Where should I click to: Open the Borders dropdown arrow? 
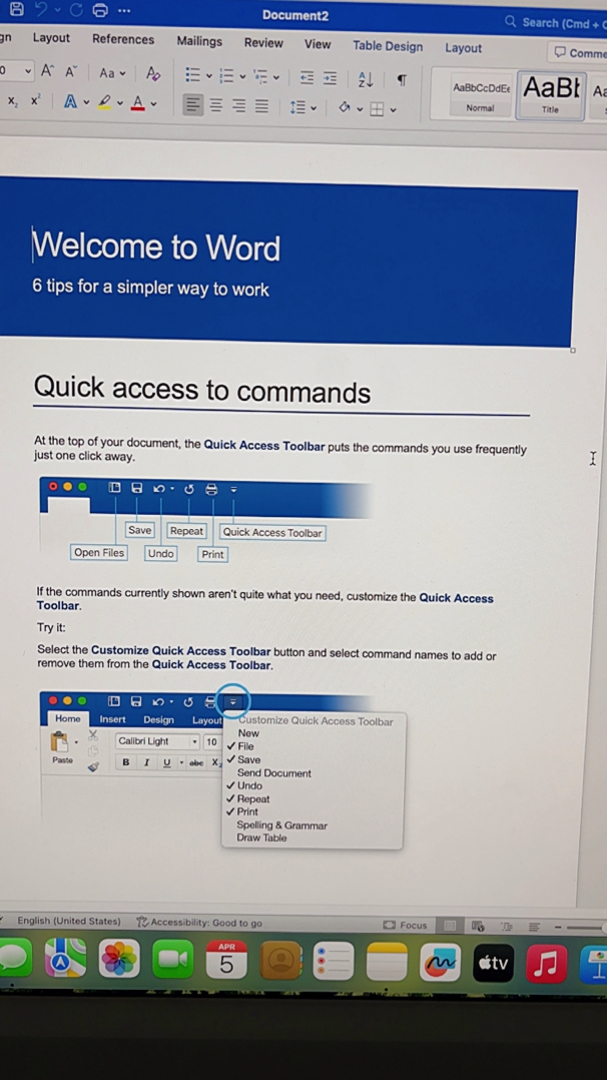[393, 110]
